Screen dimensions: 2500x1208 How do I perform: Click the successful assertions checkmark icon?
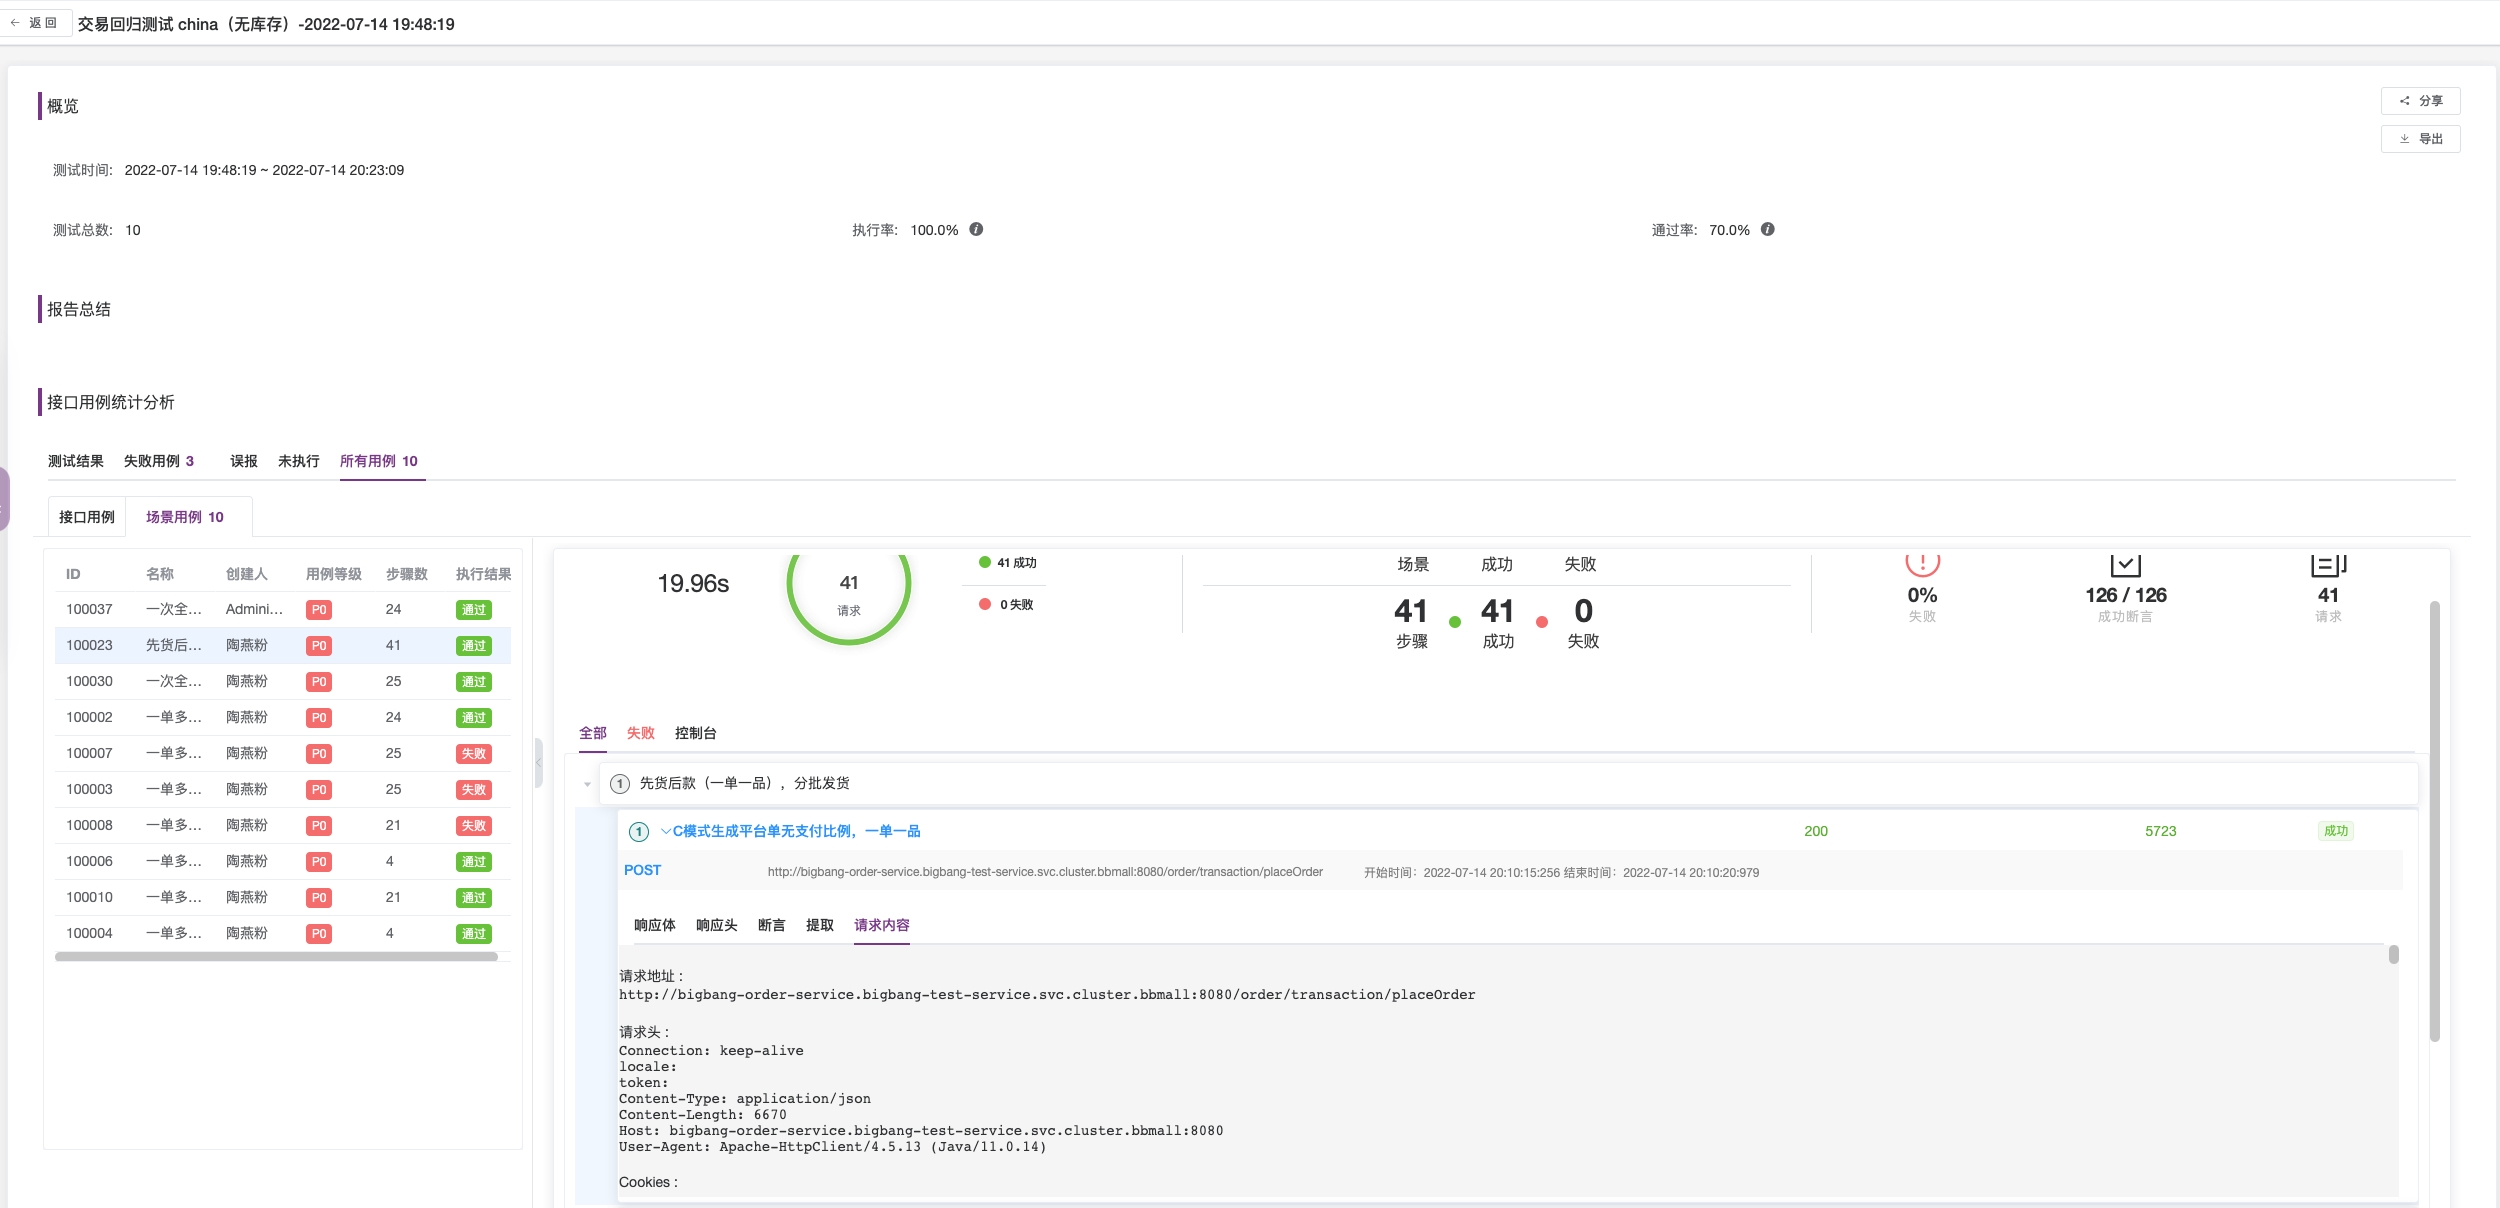click(x=2124, y=566)
